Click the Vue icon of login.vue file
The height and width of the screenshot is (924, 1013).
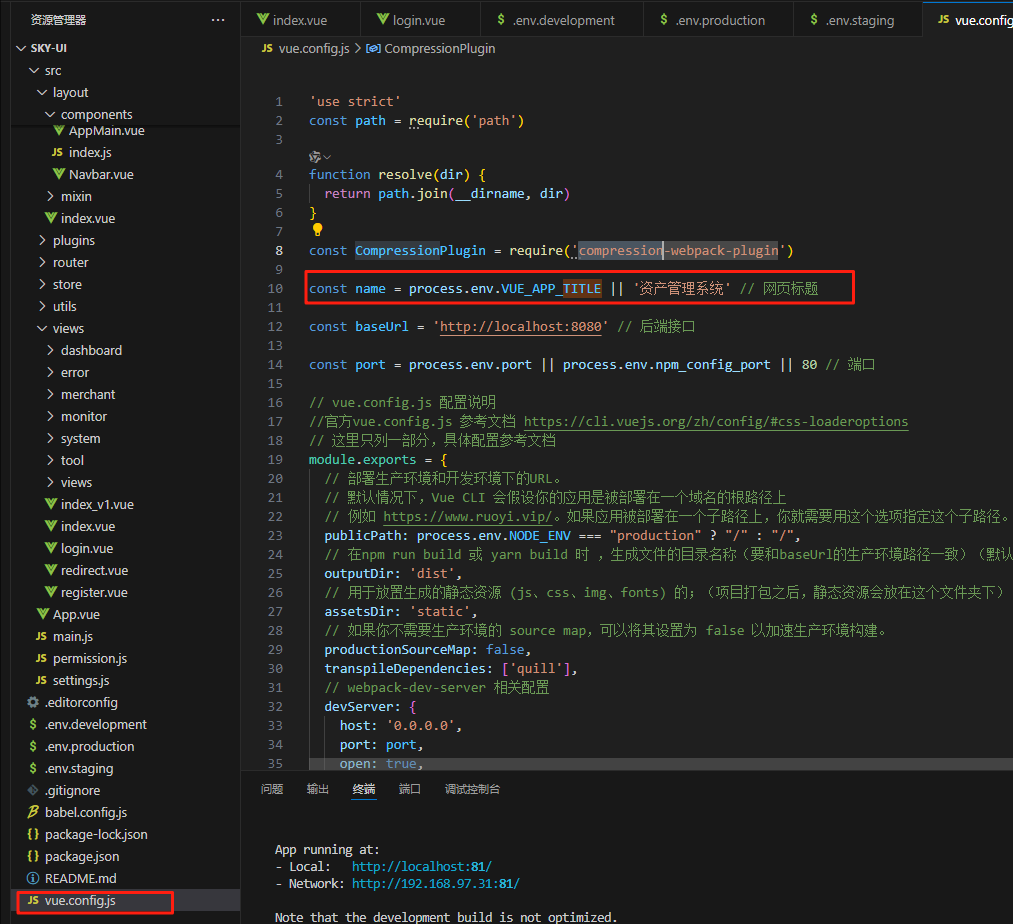point(51,548)
